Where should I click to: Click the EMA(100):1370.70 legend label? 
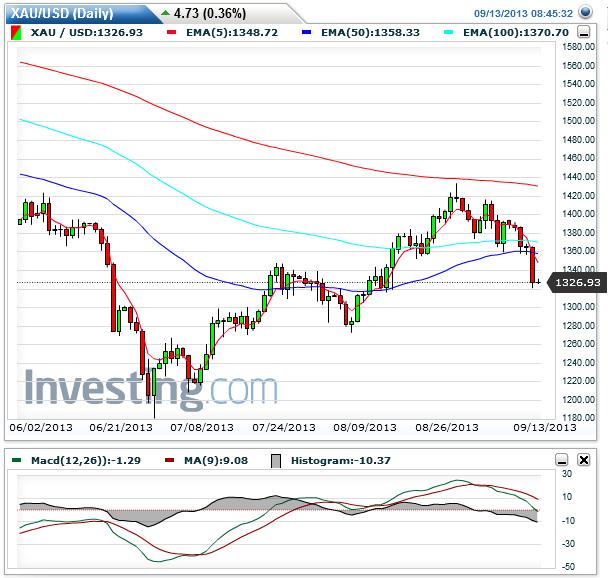click(x=516, y=33)
